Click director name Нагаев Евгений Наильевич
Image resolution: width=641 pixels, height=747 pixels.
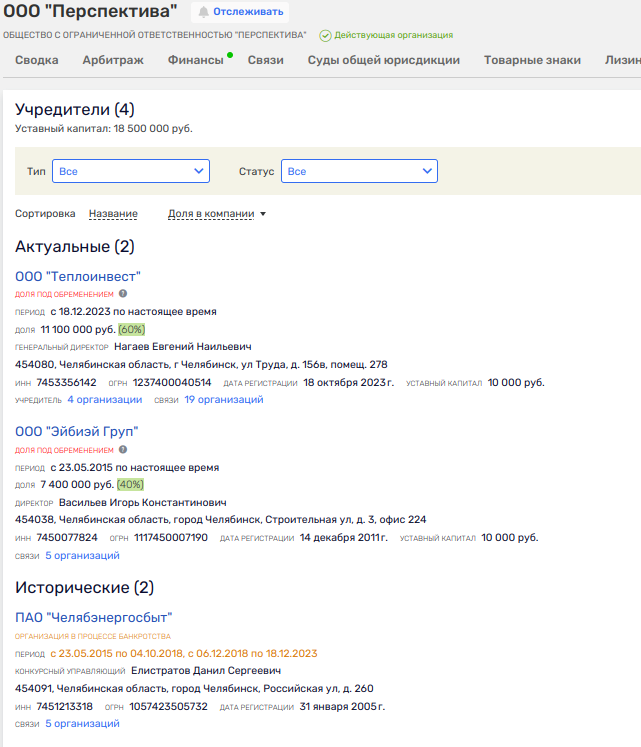coord(183,346)
